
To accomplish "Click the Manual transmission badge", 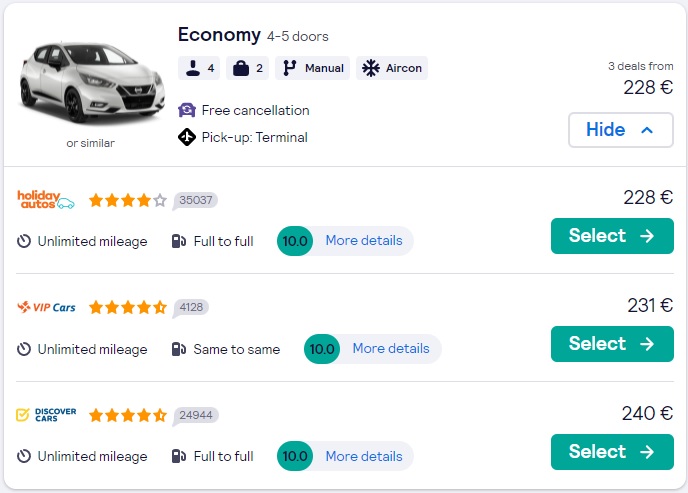I will tap(312, 68).
